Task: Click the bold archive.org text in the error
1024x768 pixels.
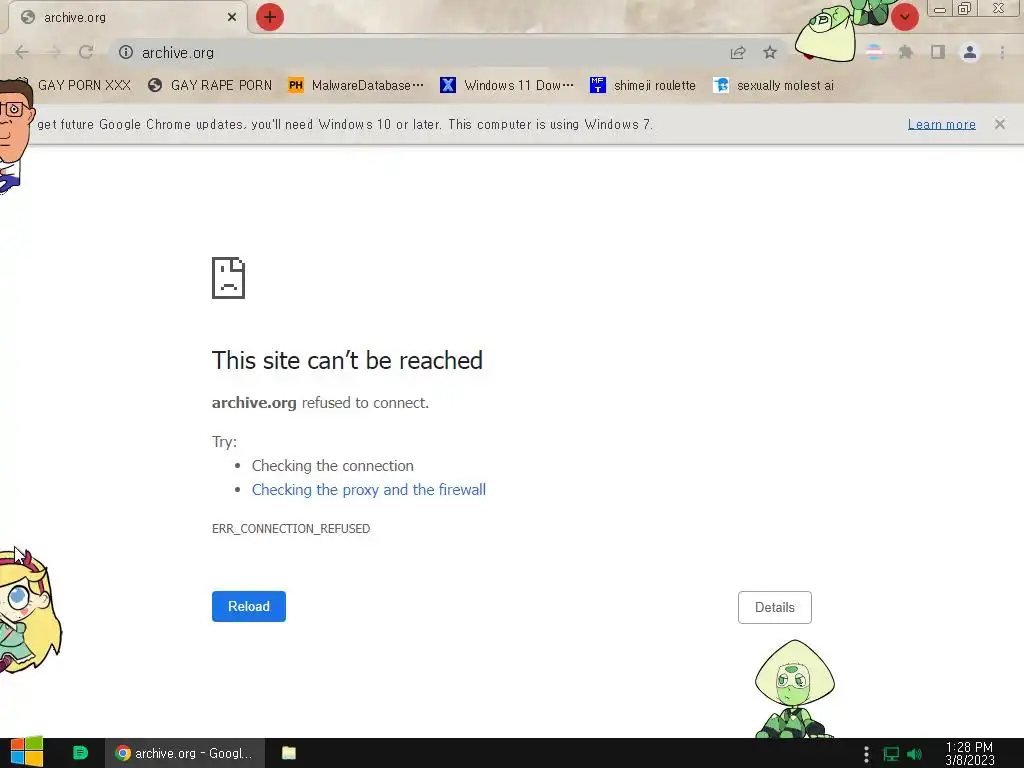Action: pyautogui.click(x=254, y=403)
